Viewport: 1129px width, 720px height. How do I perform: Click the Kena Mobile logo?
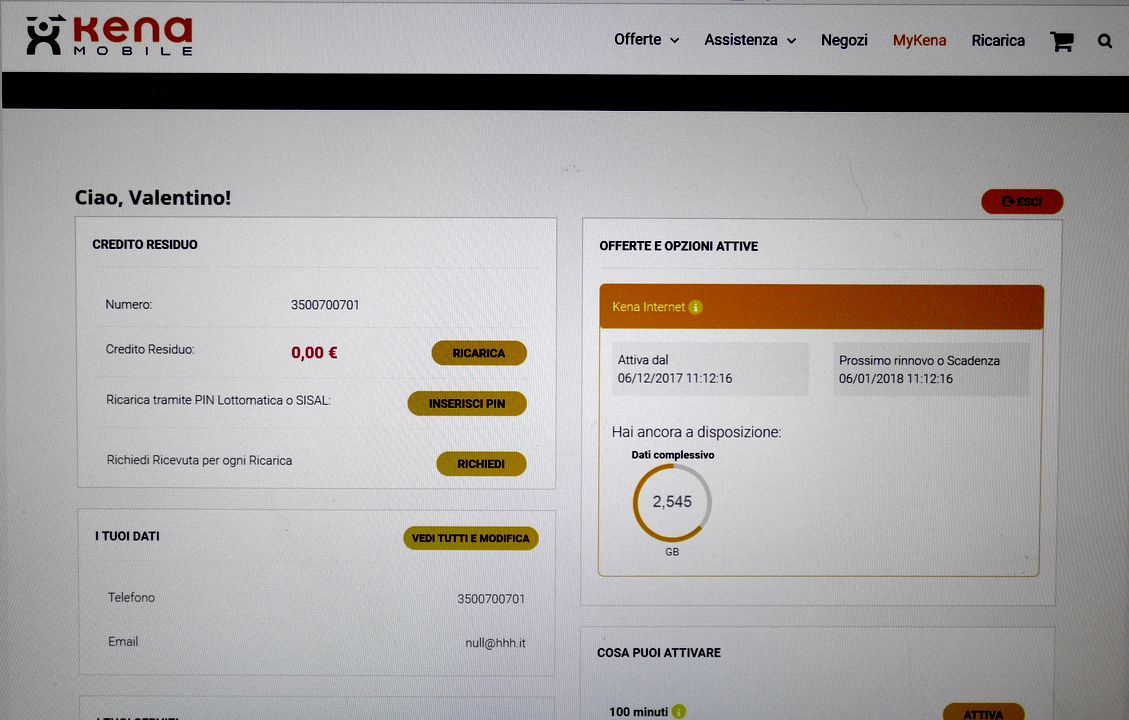coord(109,35)
